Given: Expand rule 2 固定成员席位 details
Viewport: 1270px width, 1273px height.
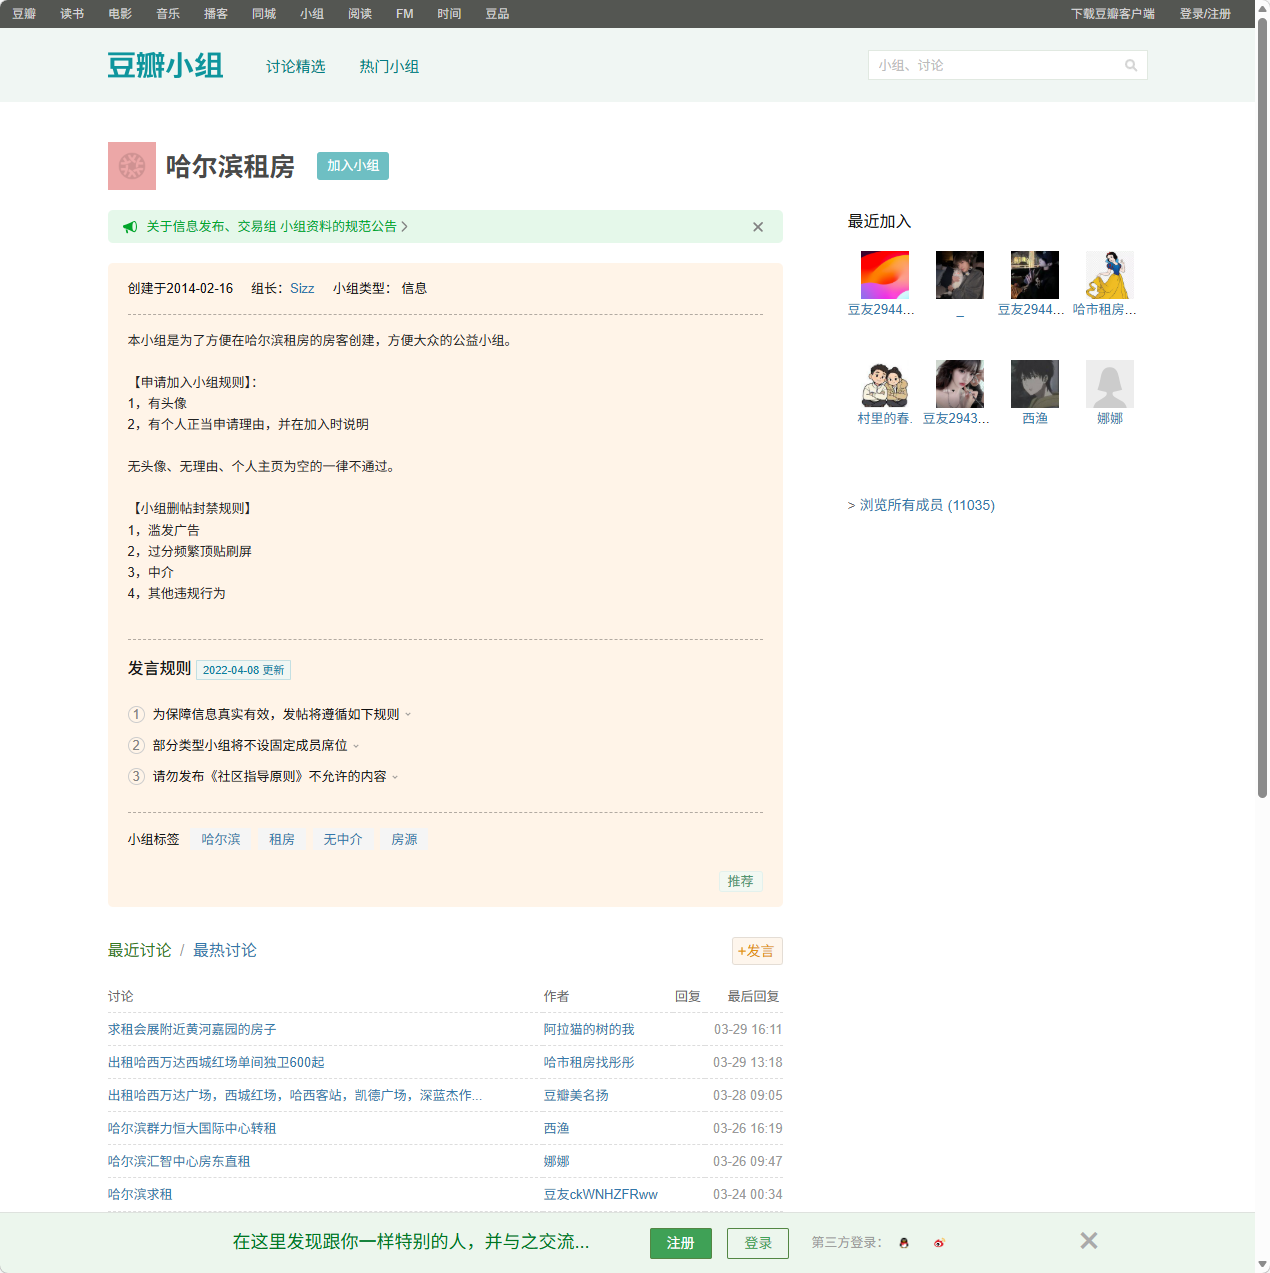Looking at the screenshot, I should tap(357, 745).
